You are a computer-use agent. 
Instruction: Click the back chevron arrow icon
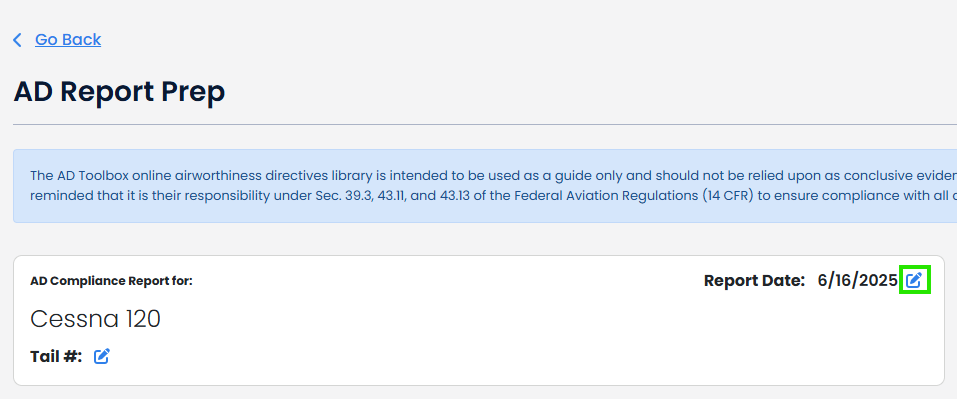tap(17, 40)
